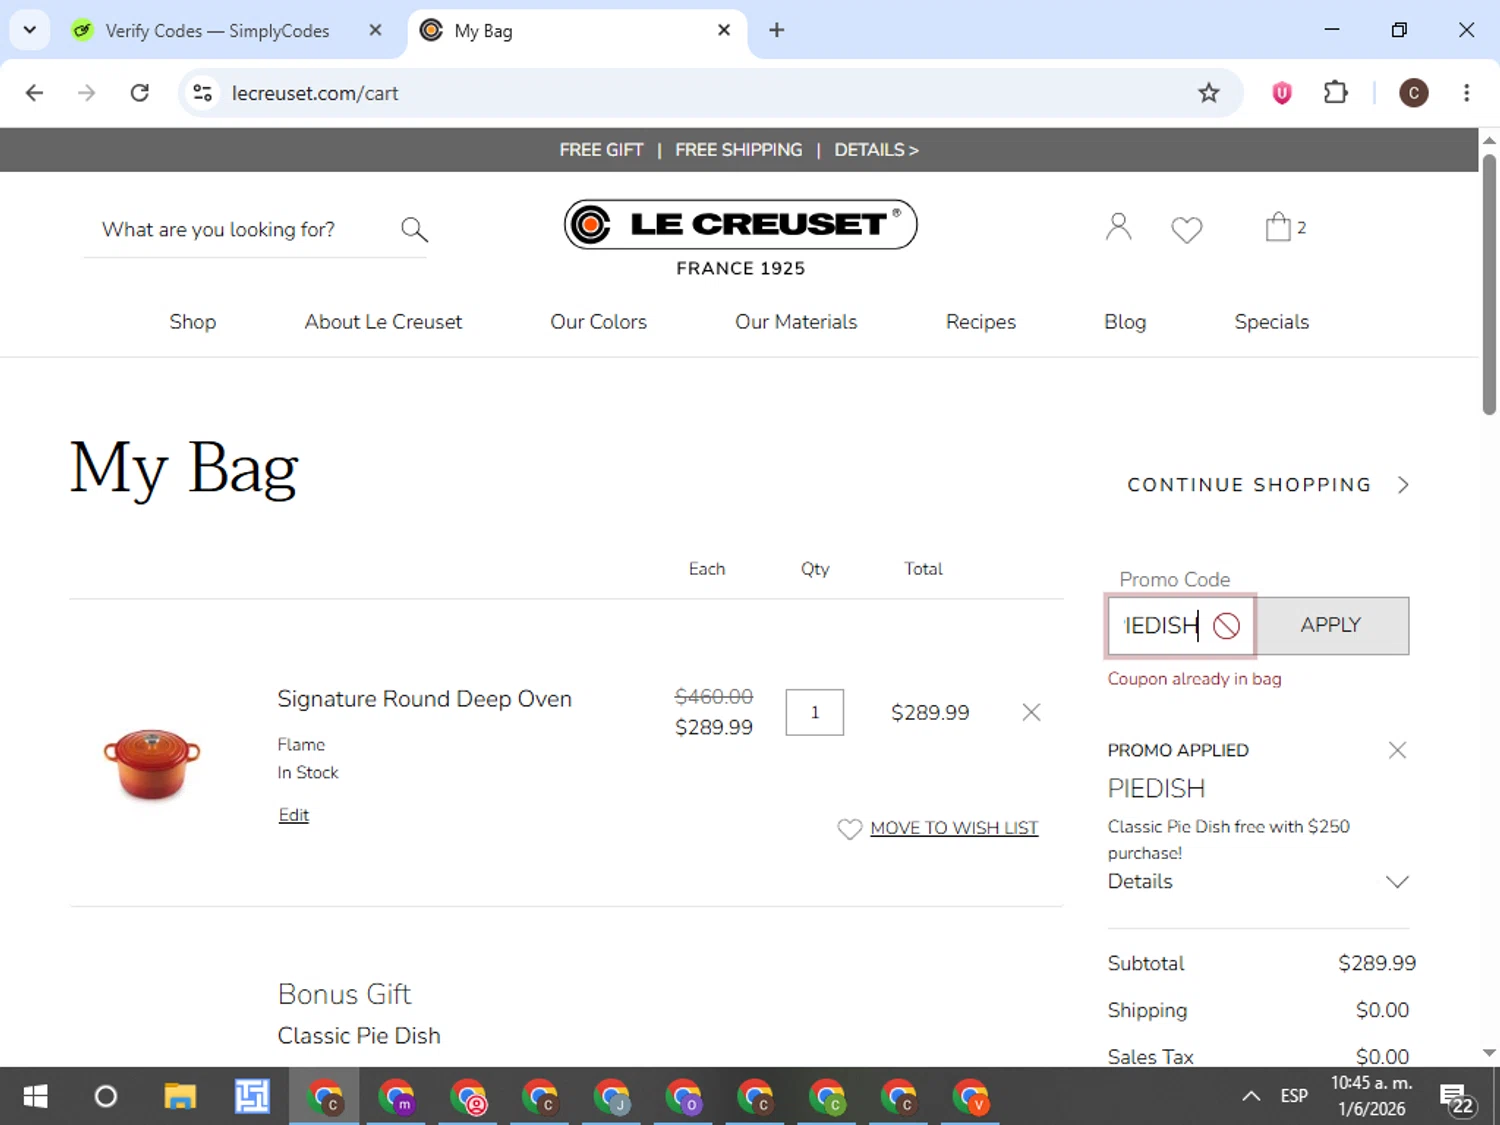Open the Shop menu

coord(193,322)
